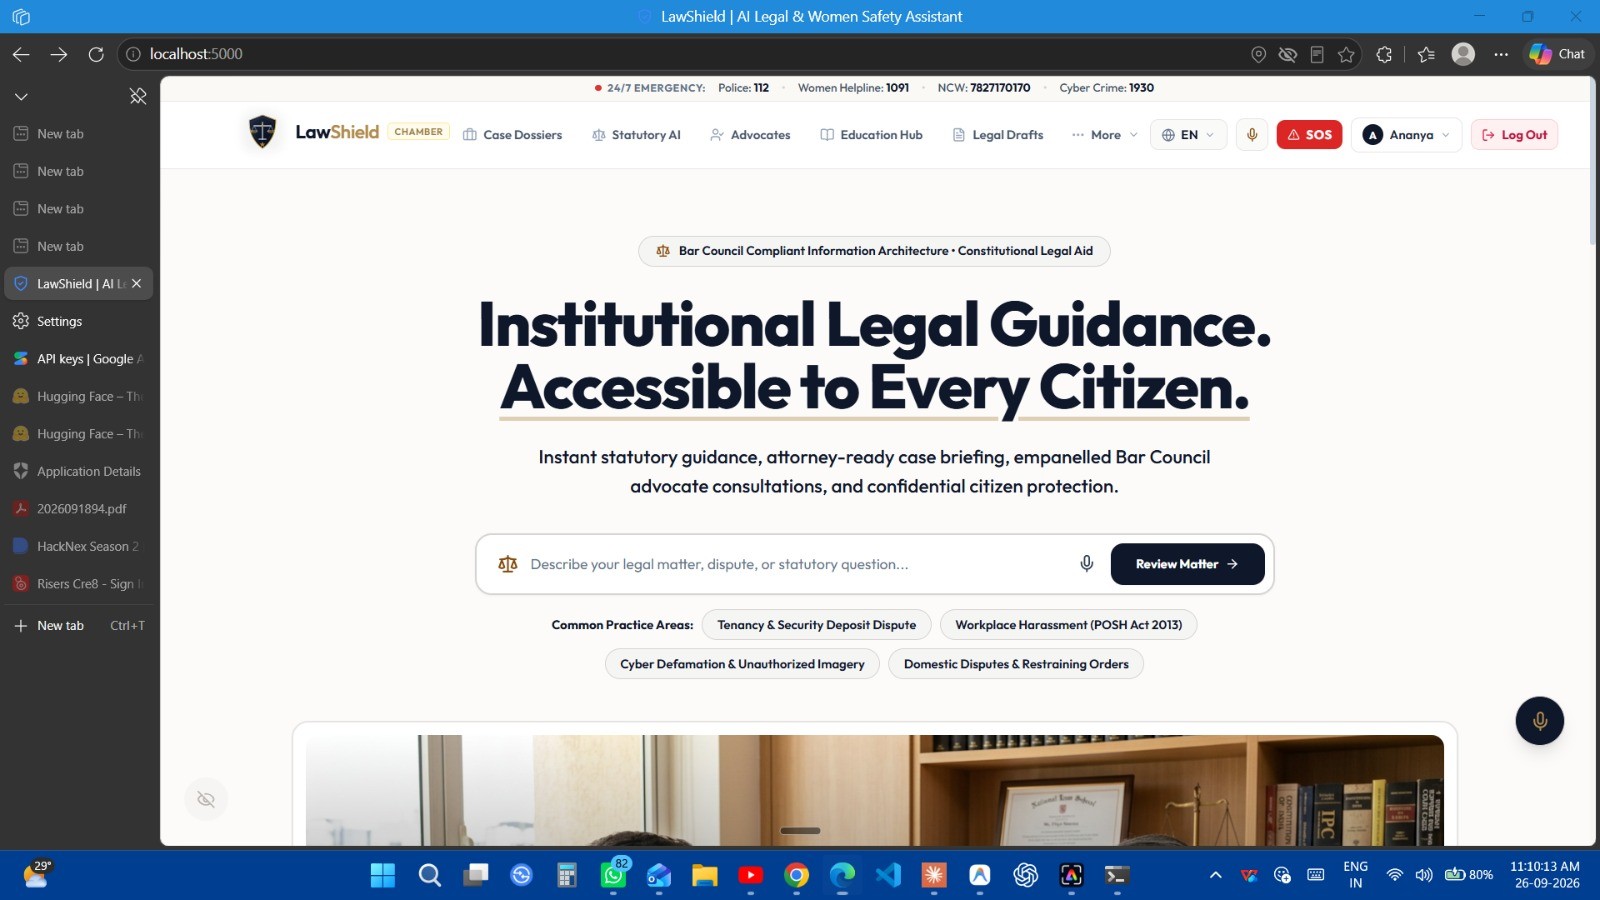Bookmark this page with the star icon

click(x=1347, y=54)
